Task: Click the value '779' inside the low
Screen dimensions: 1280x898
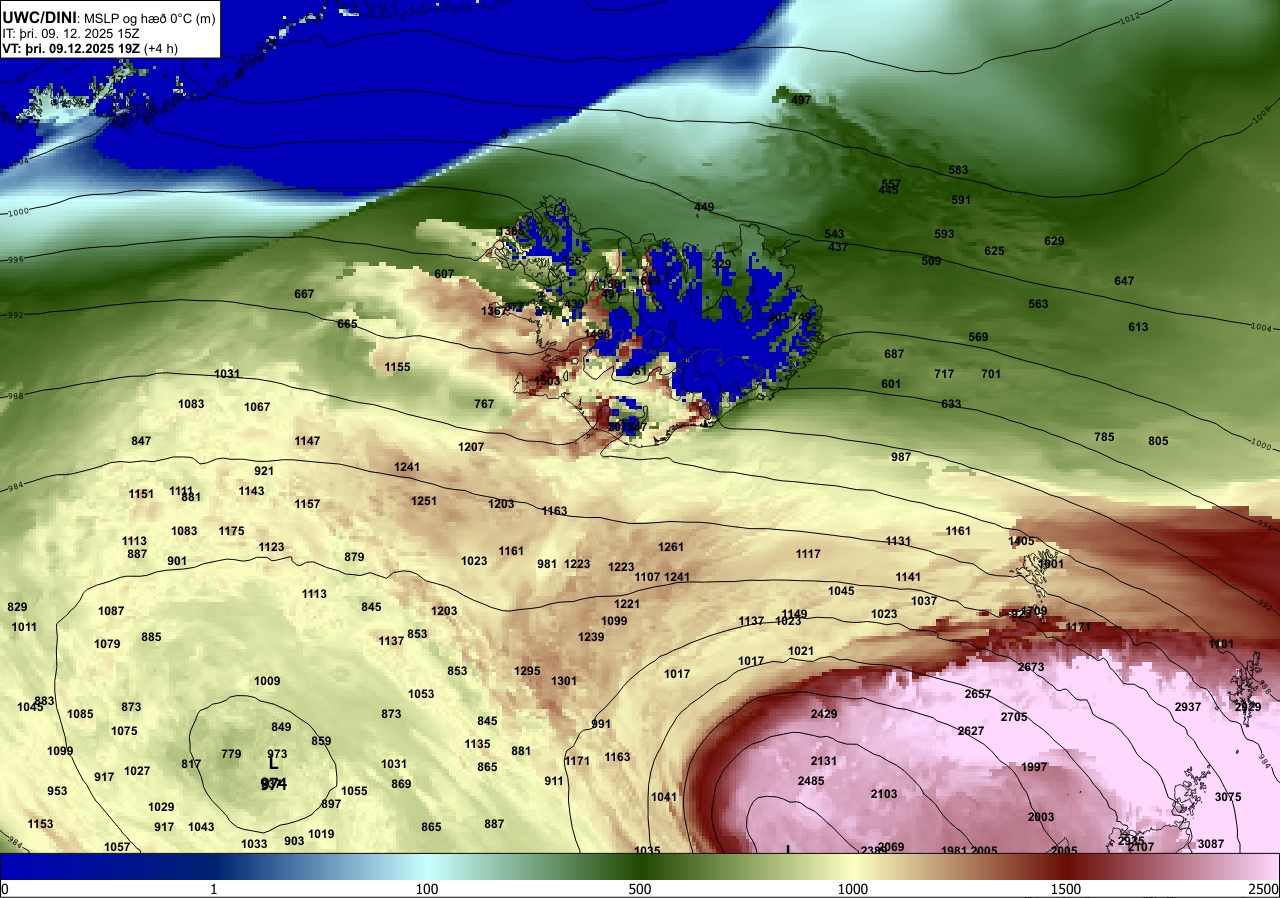Action: (x=231, y=754)
